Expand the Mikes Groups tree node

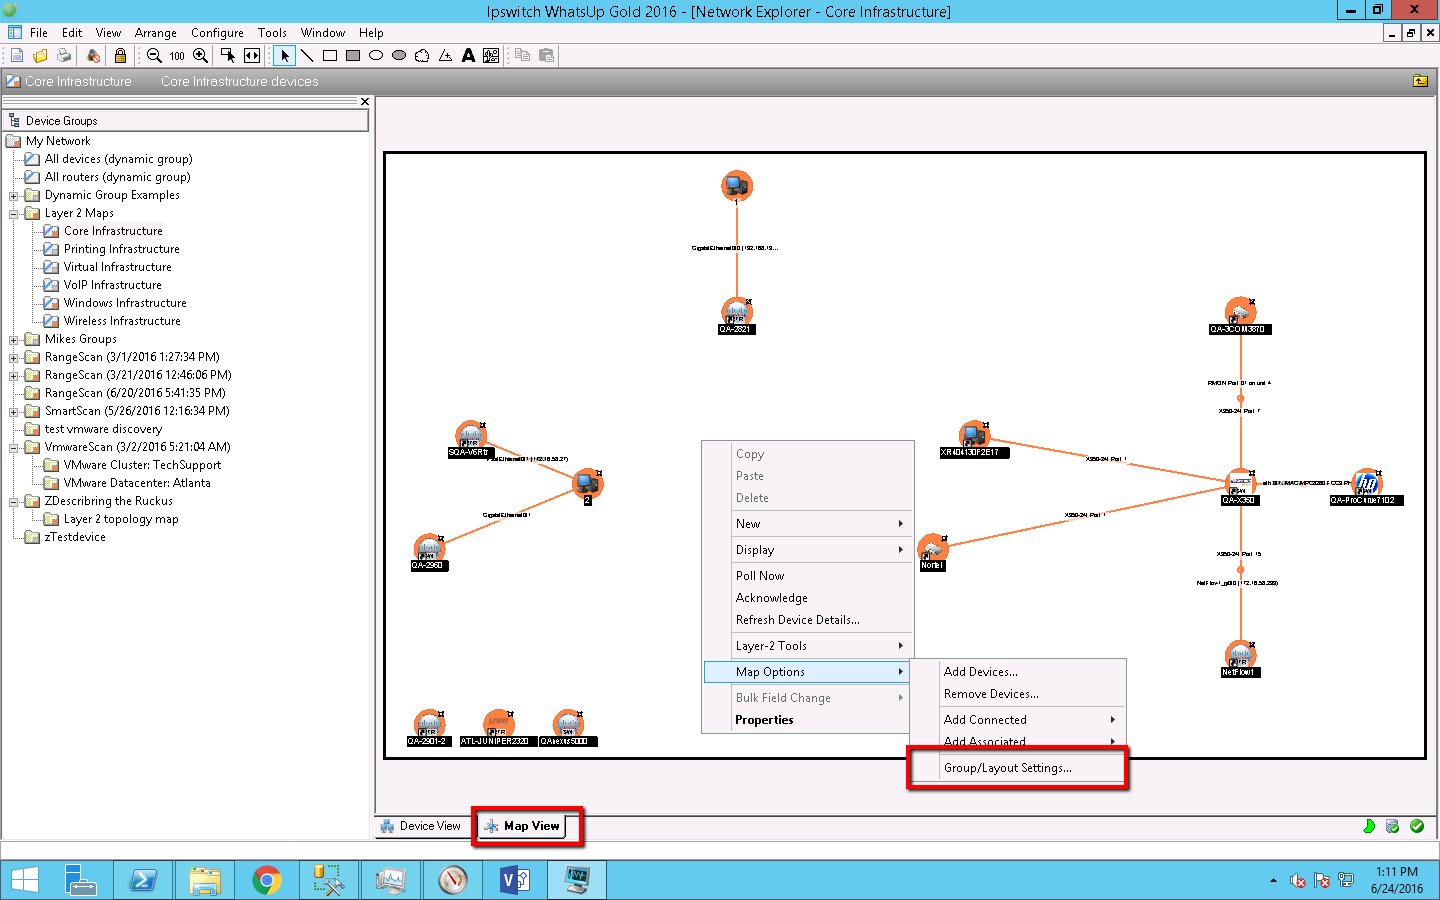point(14,340)
